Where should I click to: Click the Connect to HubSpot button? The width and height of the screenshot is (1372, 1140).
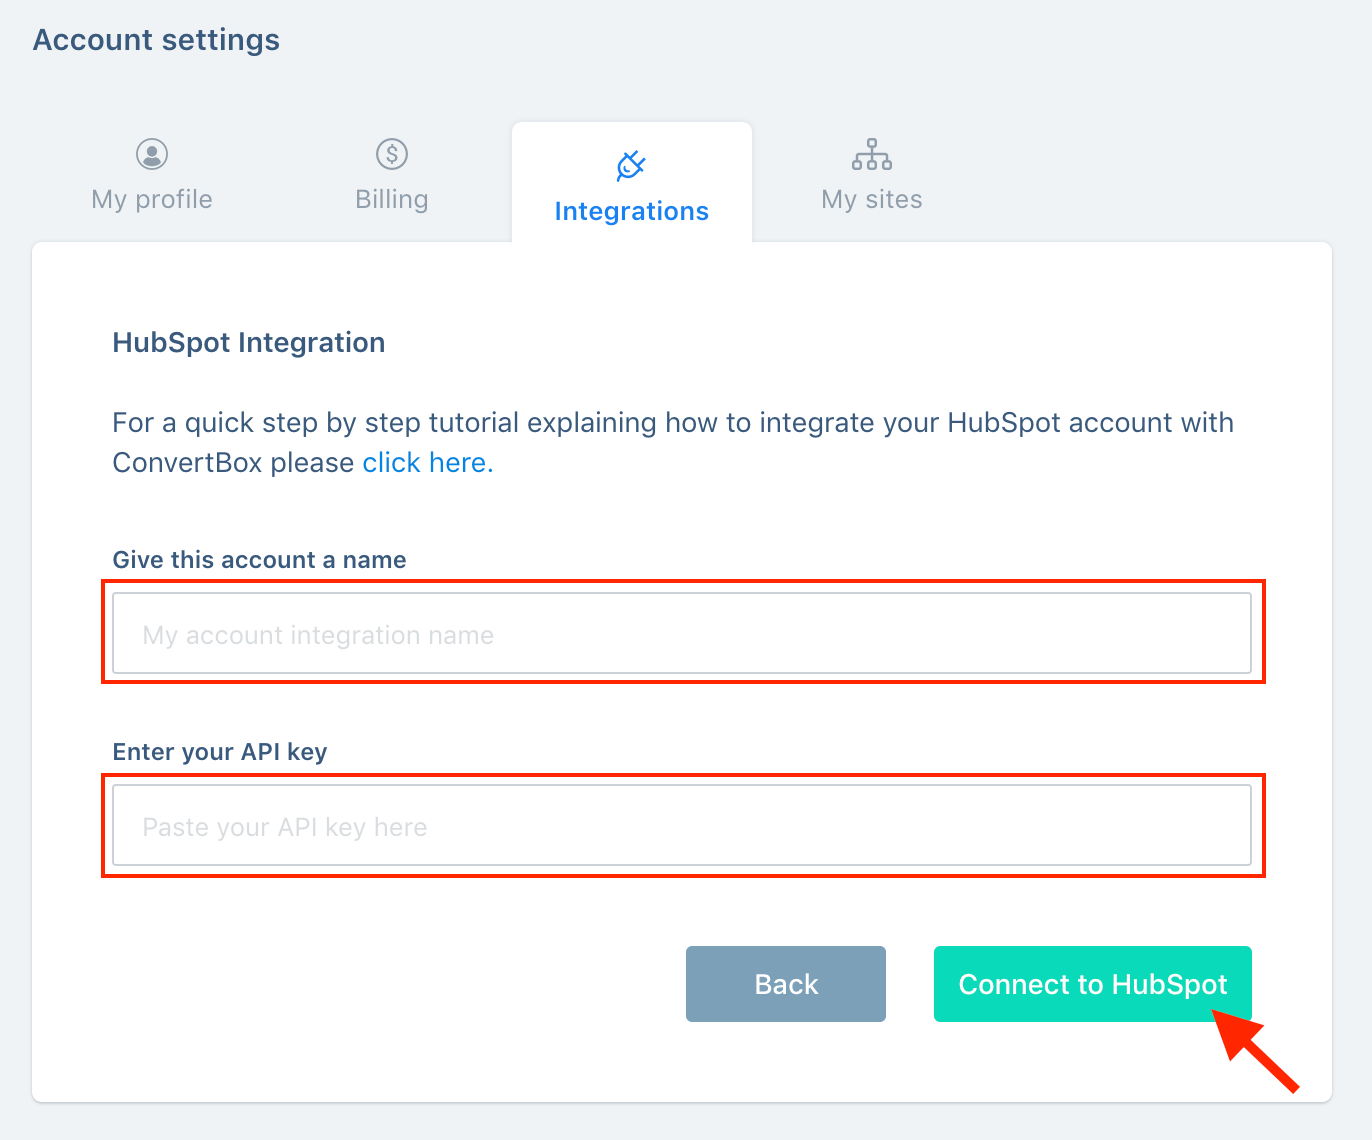point(1093,984)
